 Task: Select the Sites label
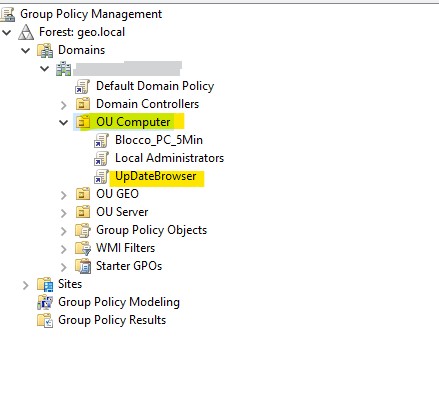[70, 284]
